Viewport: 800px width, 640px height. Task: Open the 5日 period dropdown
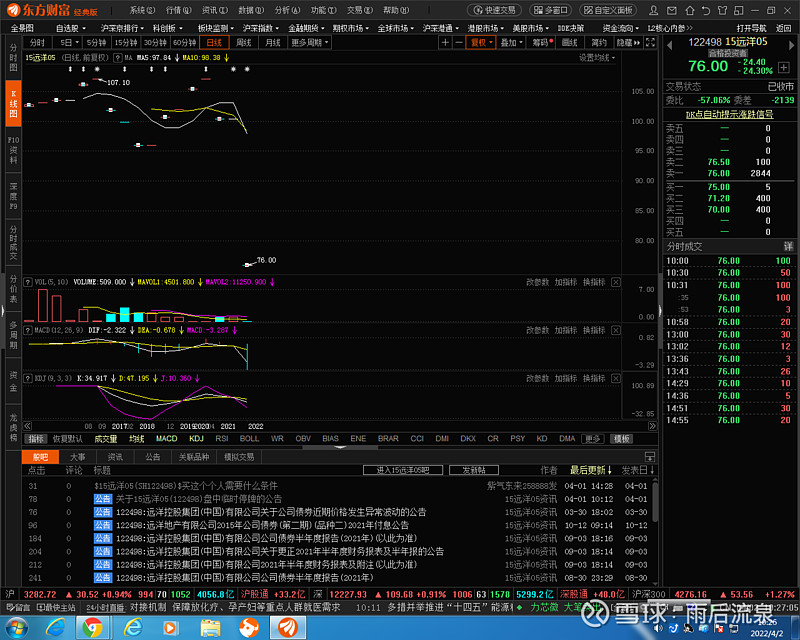pos(69,42)
